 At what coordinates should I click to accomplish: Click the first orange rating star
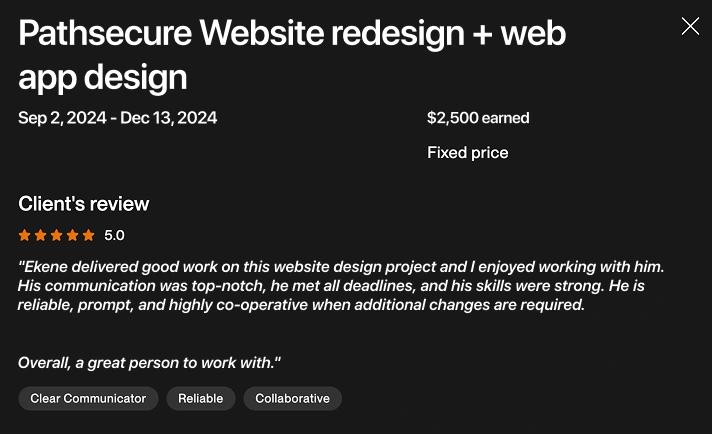pyautogui.click(x=24, y=236)
